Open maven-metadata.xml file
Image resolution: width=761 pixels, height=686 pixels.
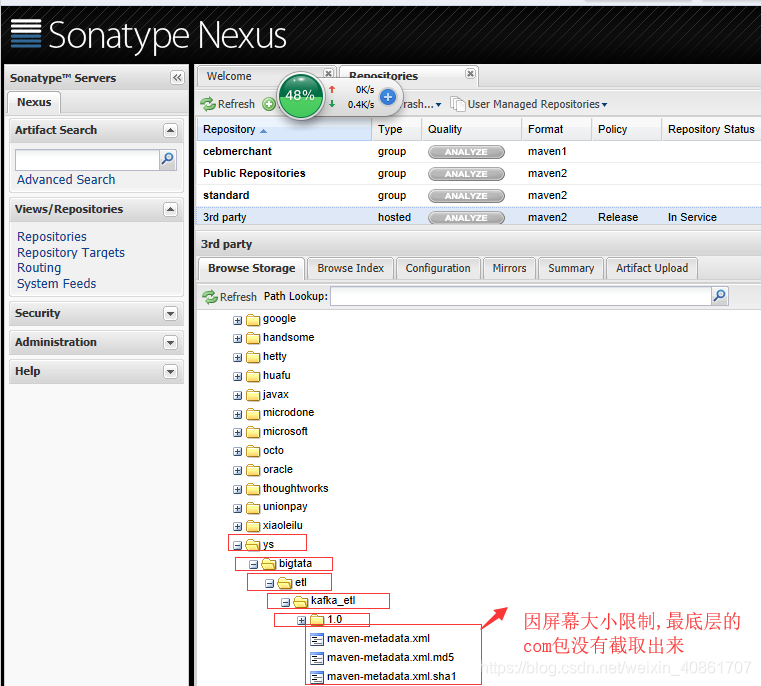pyautogui.click(x=378, y=638)
